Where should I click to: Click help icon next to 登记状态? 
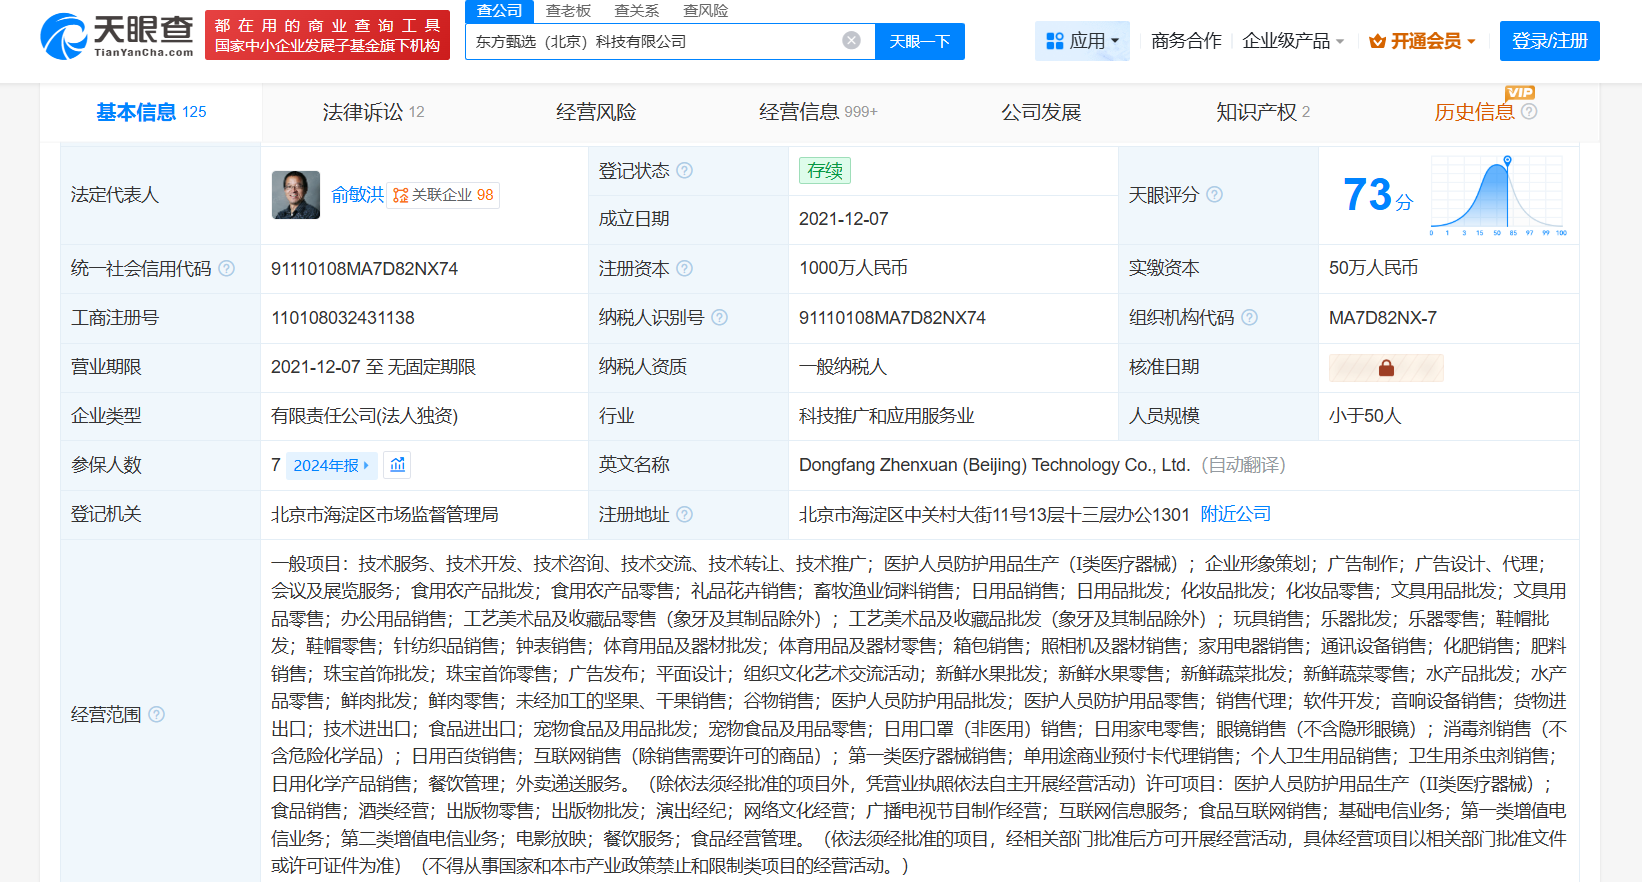tap(685, 171)
